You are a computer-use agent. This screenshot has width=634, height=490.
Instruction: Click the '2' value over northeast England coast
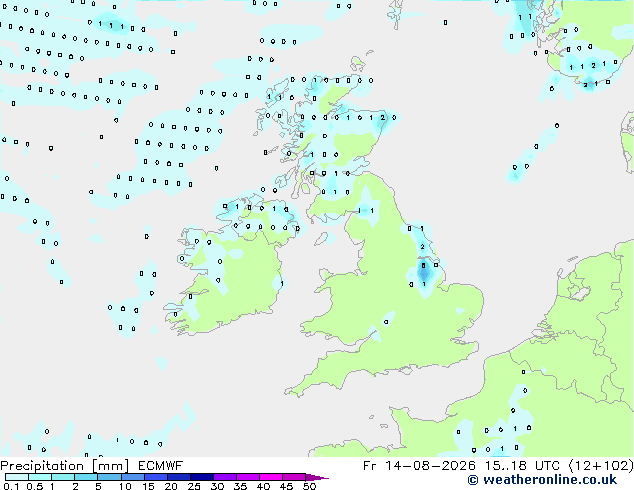[423, 247]
